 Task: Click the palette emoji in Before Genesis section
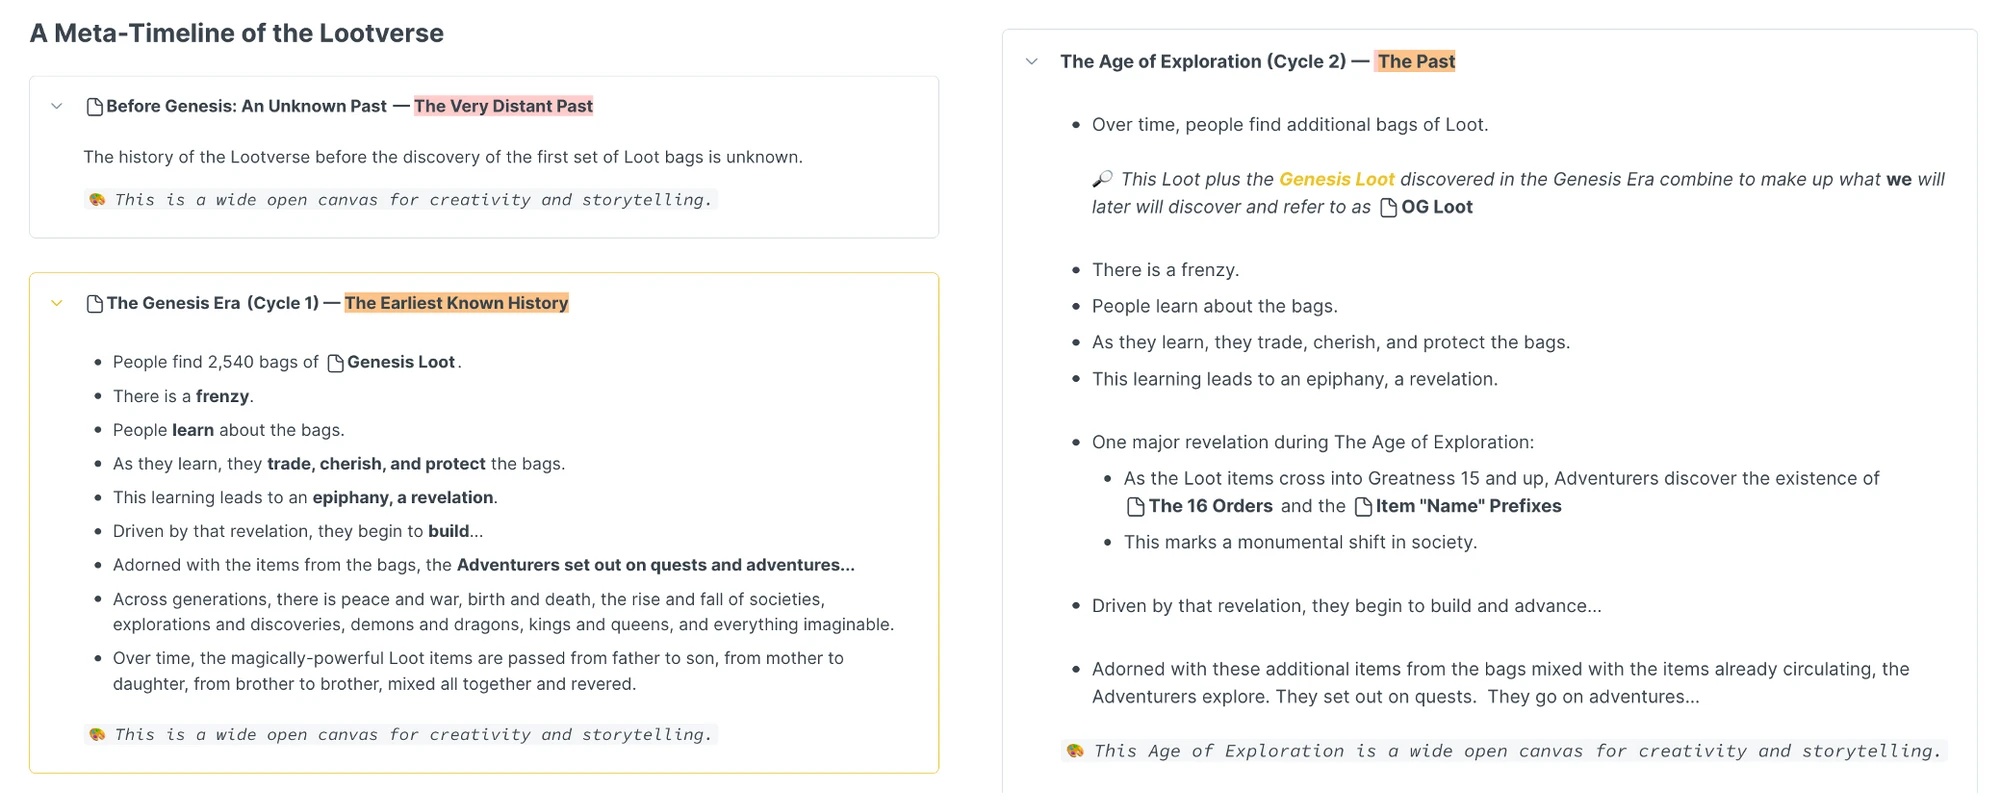97,200
